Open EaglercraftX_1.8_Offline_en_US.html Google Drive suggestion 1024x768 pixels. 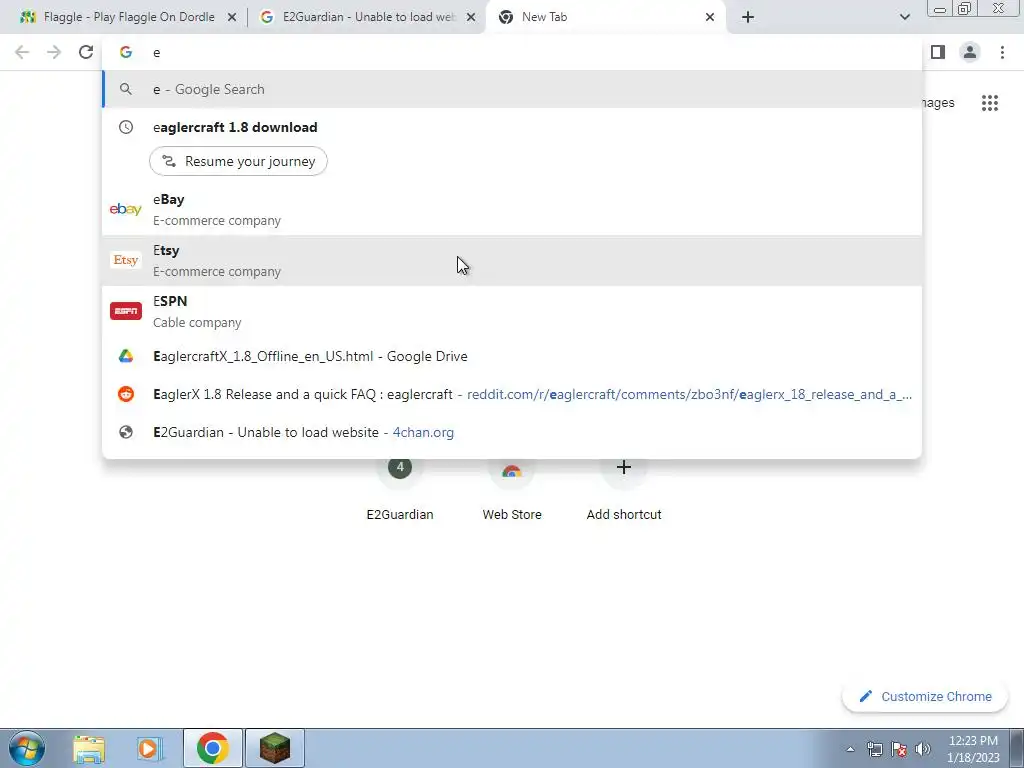[x=512, y=357]
